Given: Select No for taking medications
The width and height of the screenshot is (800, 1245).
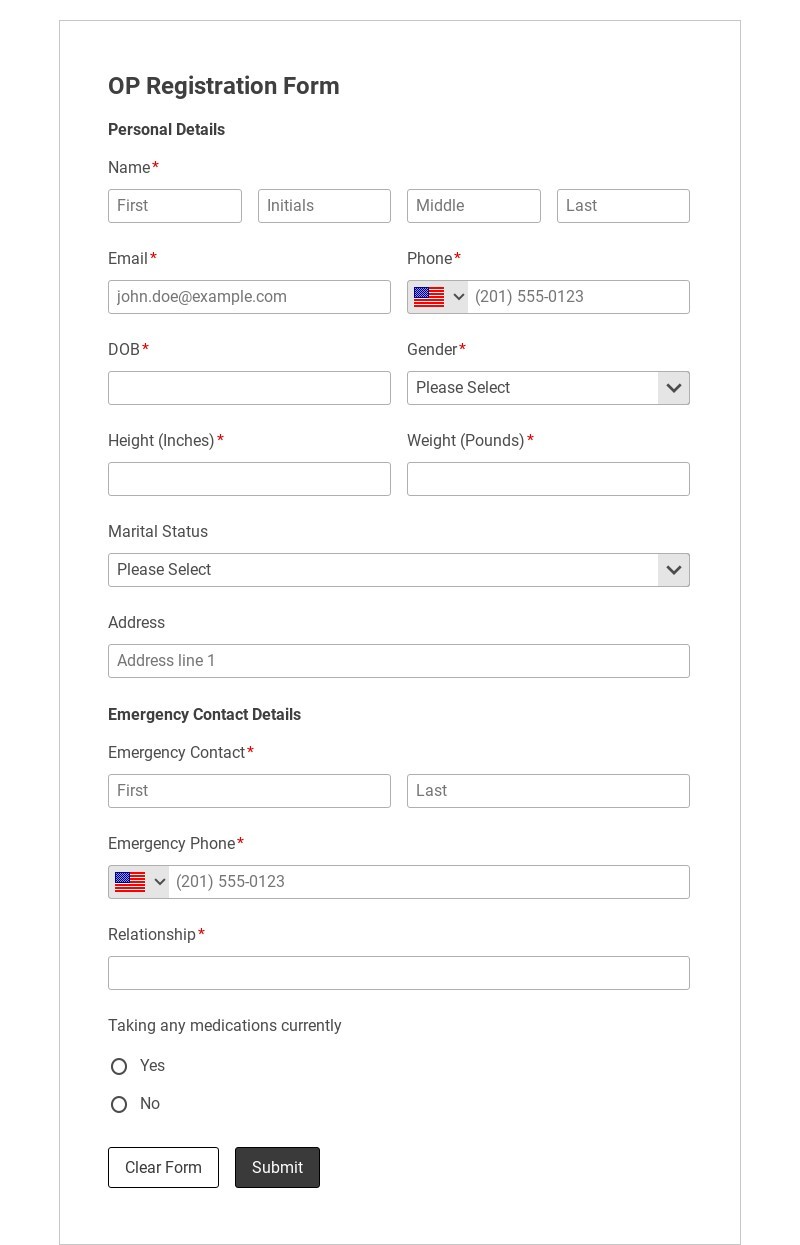Looking at the screenshot, I should coord(119,1104).
